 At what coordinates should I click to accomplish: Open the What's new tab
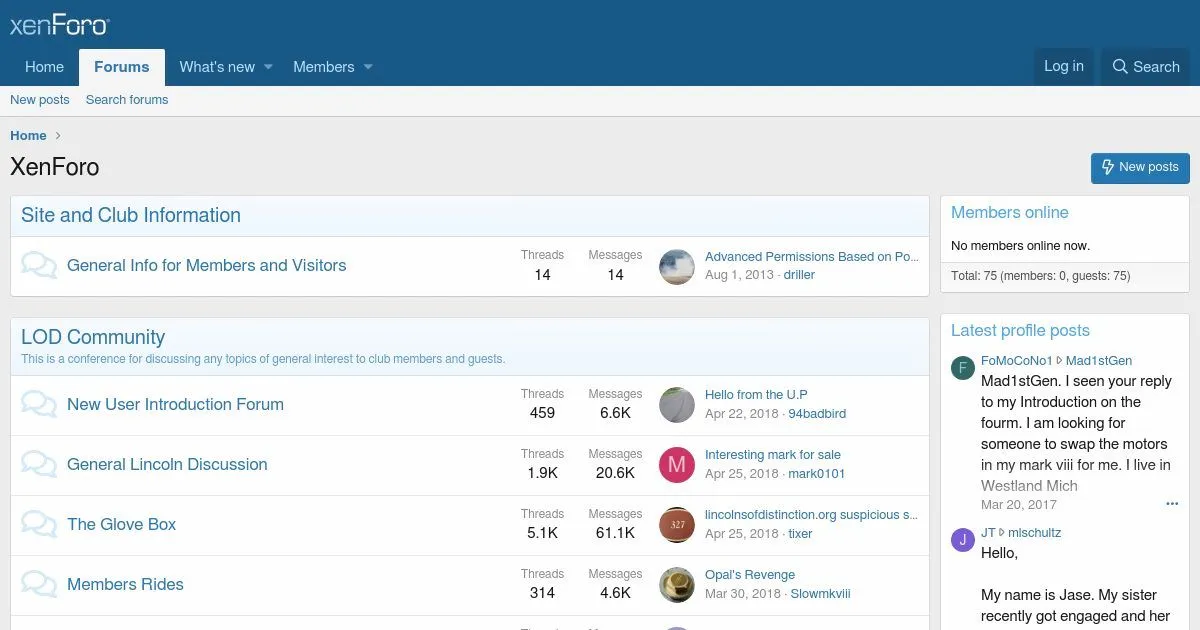coord(217,67)
